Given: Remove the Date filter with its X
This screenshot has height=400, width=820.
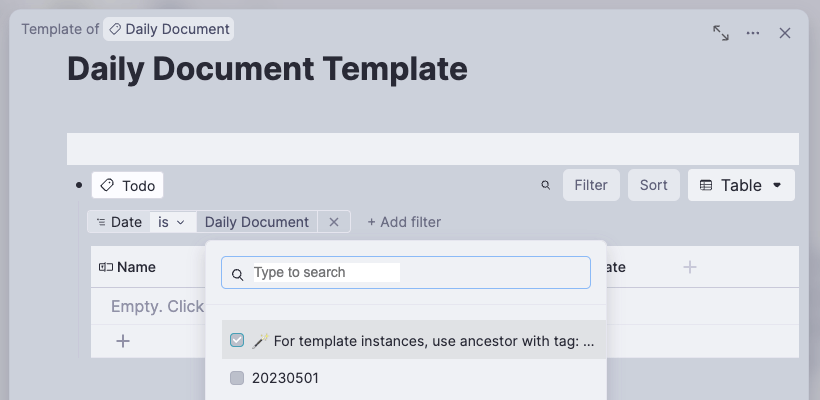Looking at the screenshot, I should point(334,222).
